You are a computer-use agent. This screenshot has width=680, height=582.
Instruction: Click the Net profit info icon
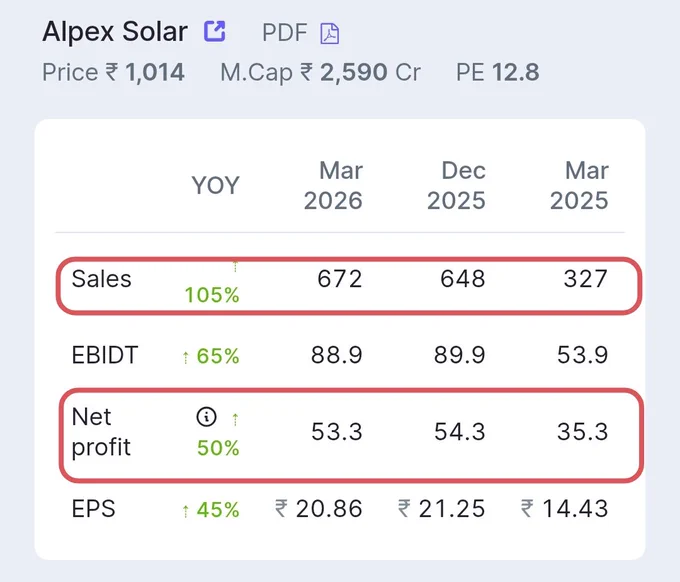coord(206,417)
